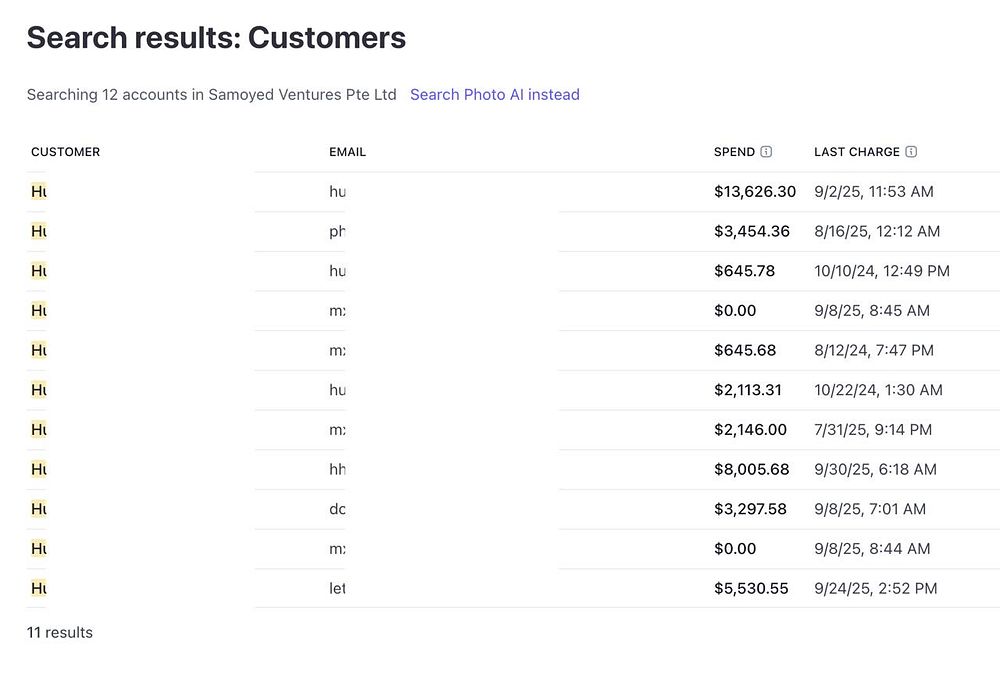Click the SPEND column header label
This screenshot has height=678, width=1000.
734,152
